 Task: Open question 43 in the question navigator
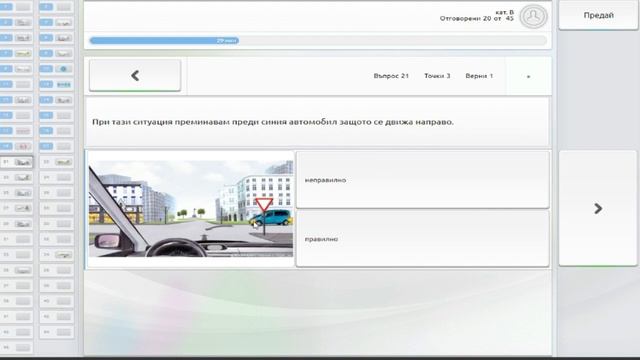[x=16, y=333]
